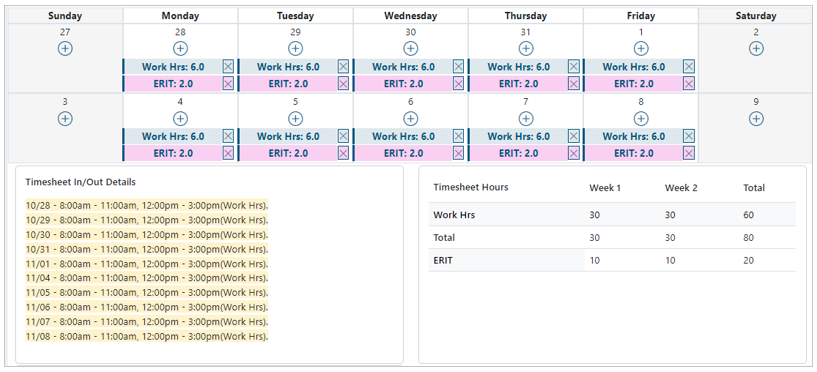
Task: Select the ERIT row in Timesheet Hours
Action: click(x=612, y=261)
